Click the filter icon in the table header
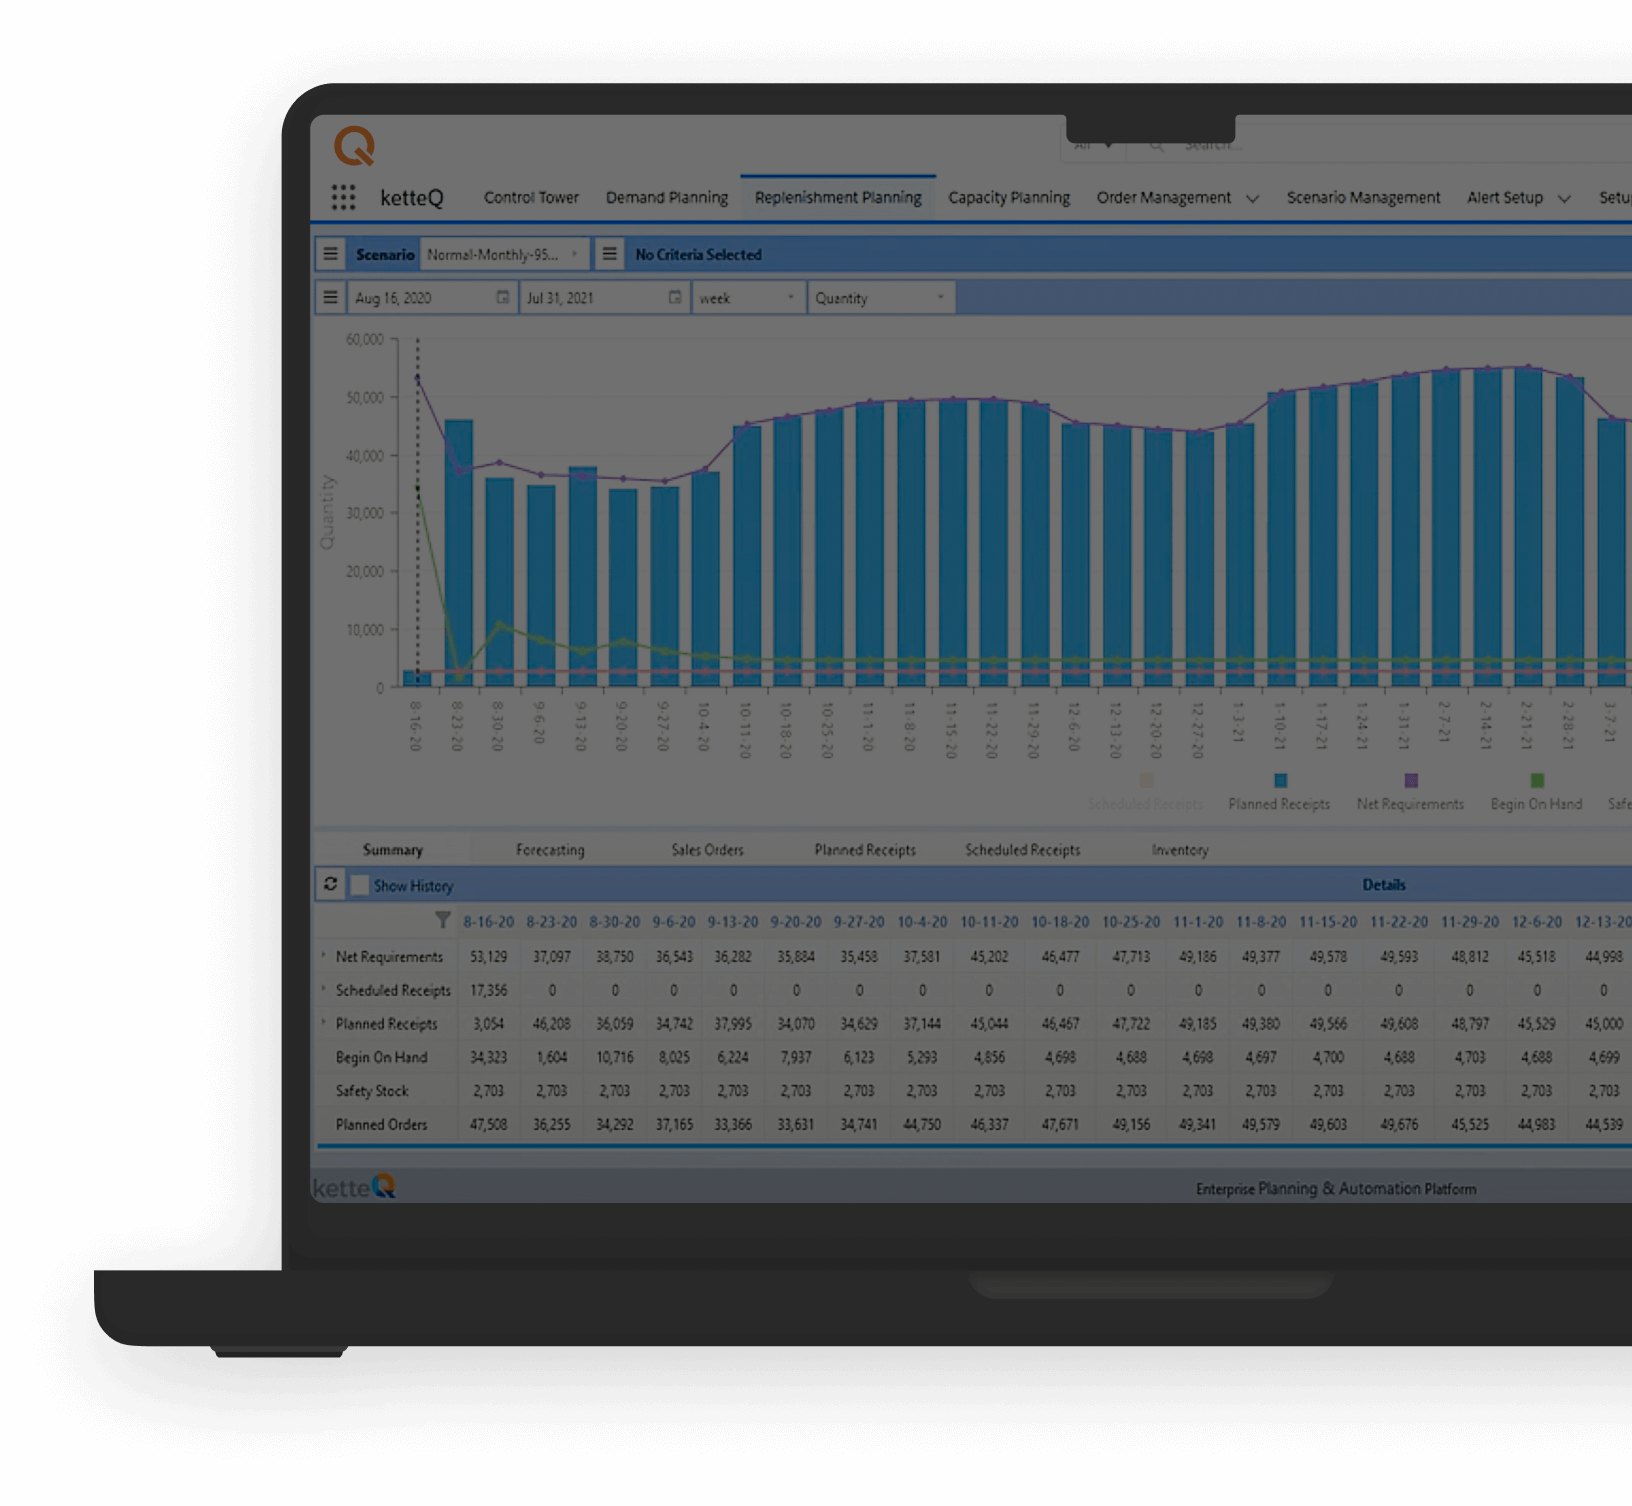The image size is (1632, 1506). 443,922
